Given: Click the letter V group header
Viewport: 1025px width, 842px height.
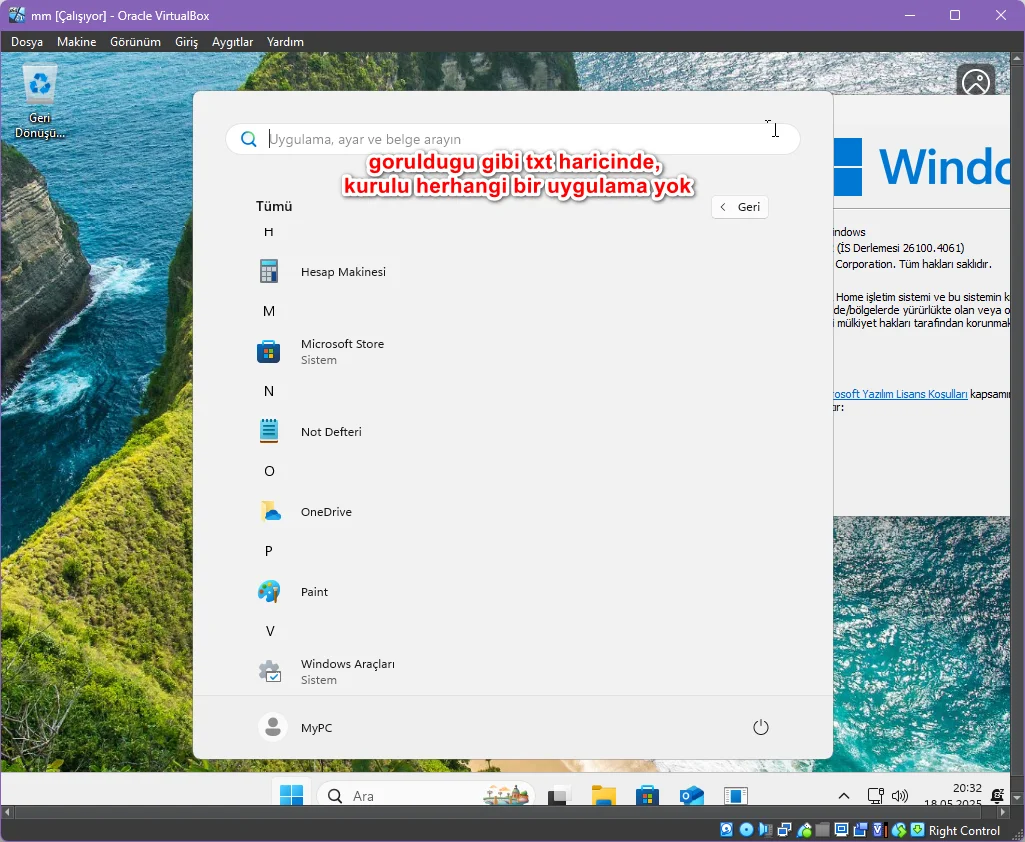Looking at the screenshot, I should [270, 631].
